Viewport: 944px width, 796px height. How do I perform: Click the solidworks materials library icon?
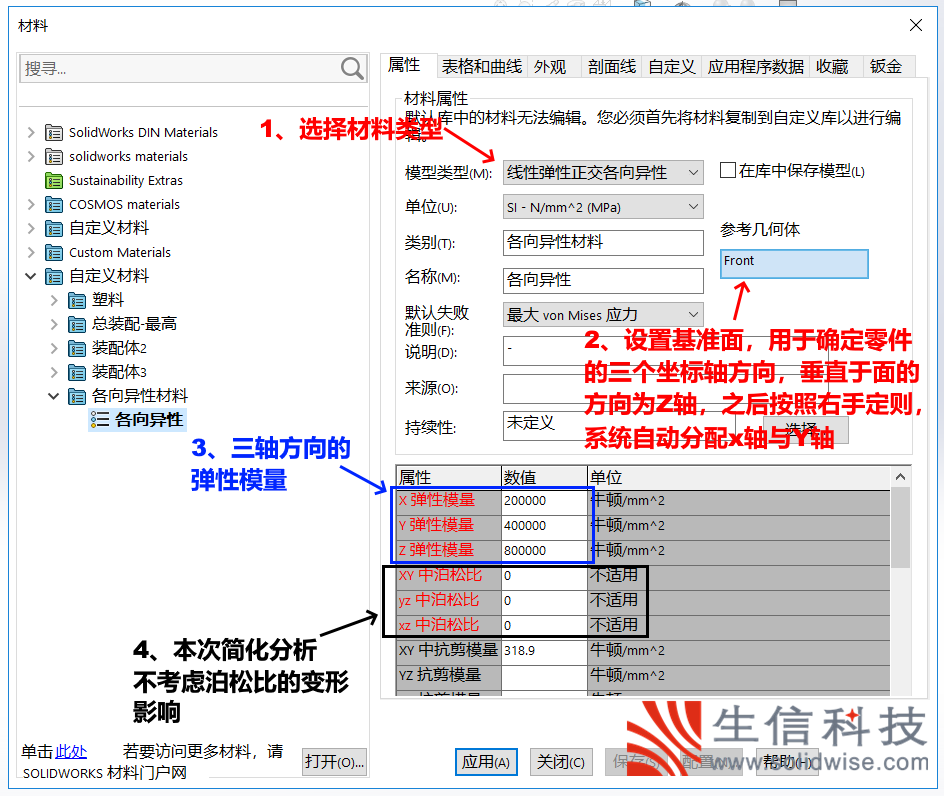pos(54,157)
